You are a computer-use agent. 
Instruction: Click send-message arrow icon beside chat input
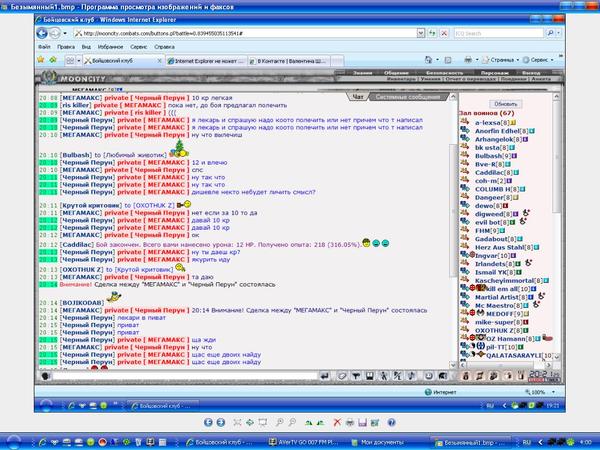click(x=324, y=377)
